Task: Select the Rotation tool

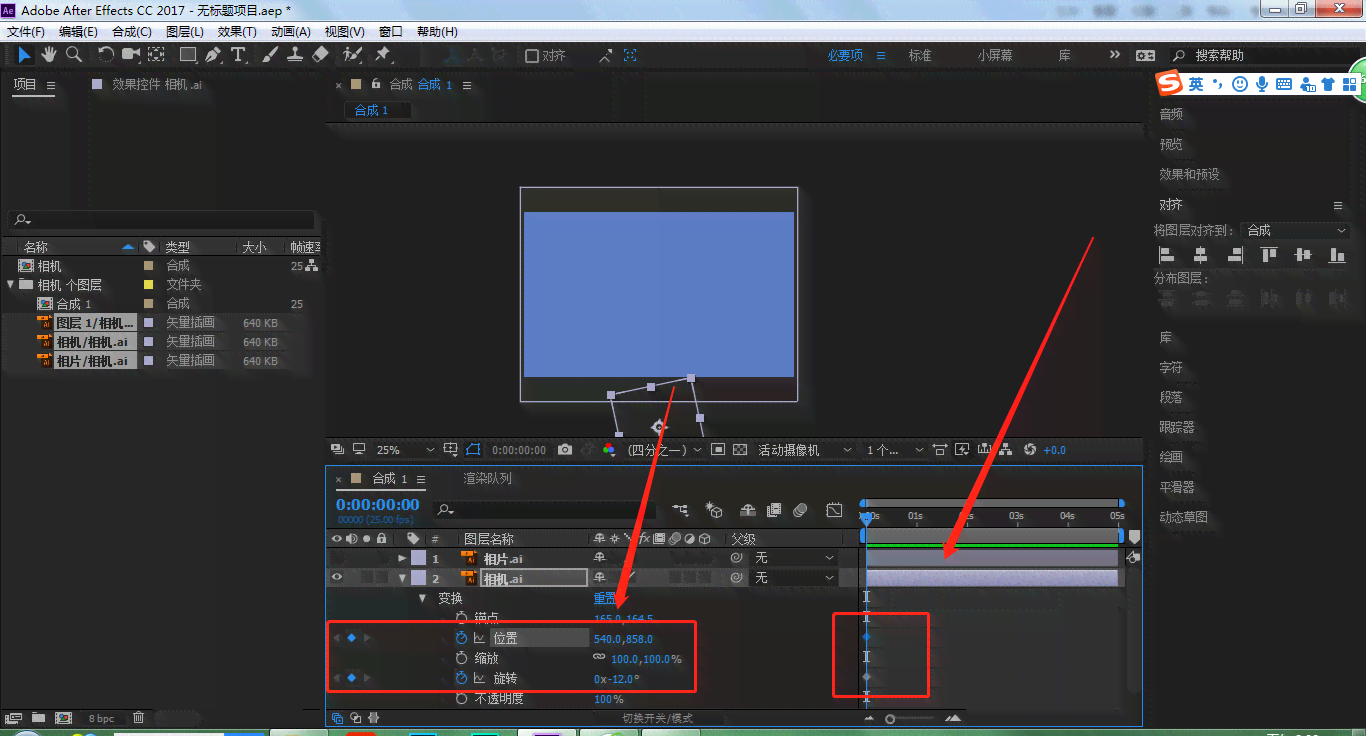Action: 106,55
